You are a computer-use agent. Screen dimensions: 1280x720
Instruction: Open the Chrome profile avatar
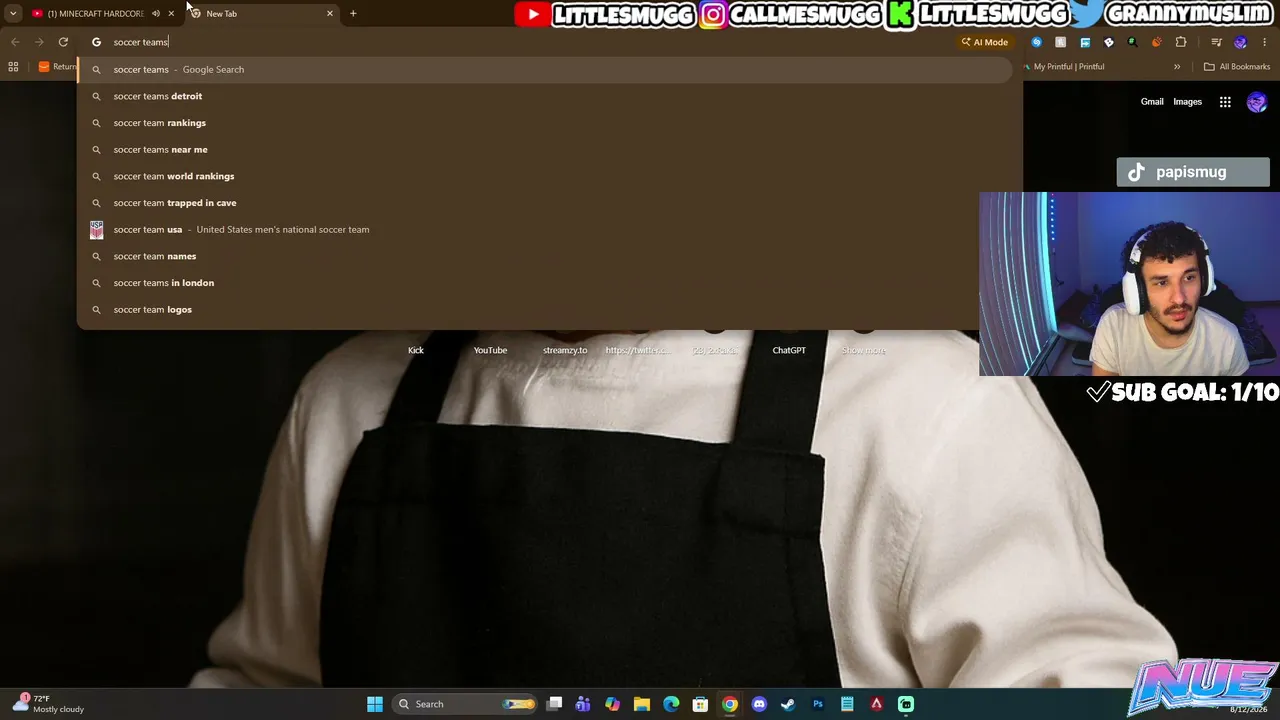point(1241,42)
